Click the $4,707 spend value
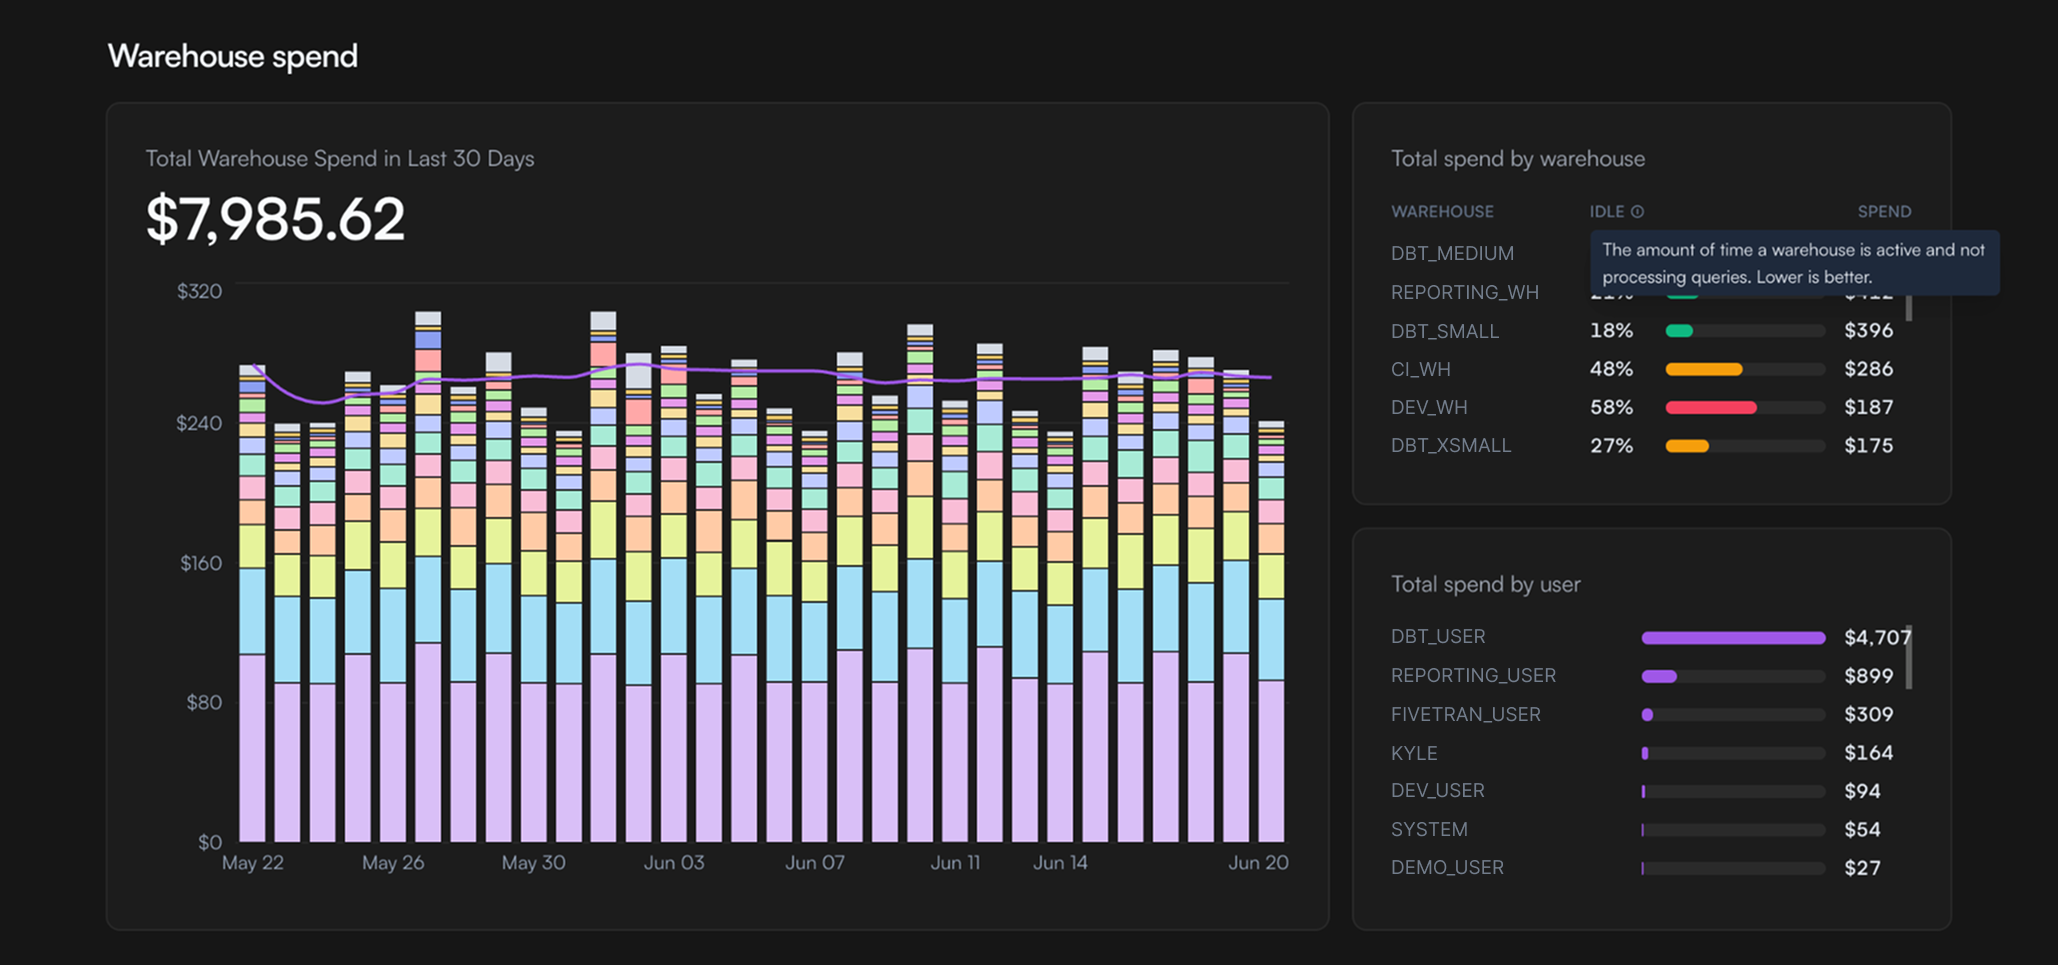The width and height of the screenshot is (2058, 965). [x=1877, y=637]
